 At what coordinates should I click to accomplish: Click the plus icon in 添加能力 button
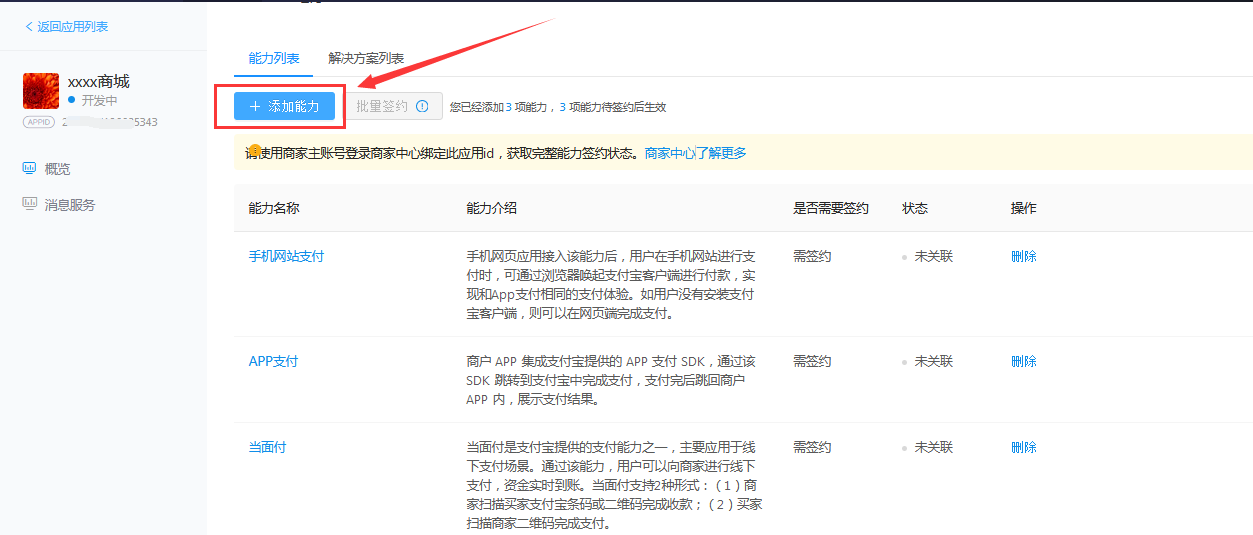tap(255, 106)
